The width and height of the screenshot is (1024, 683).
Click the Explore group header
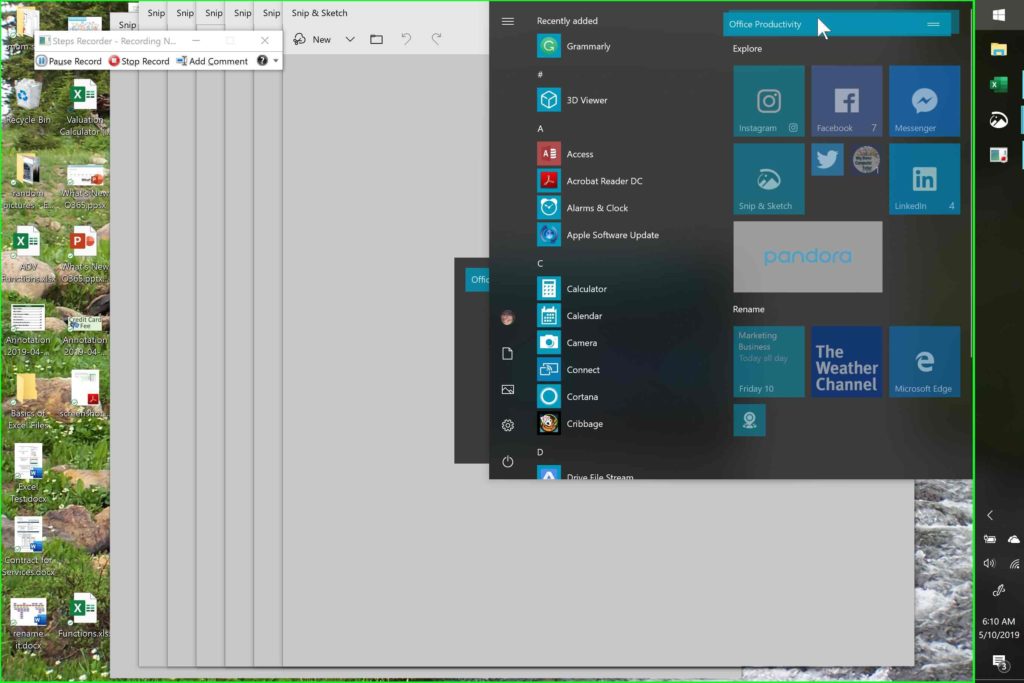pyautogui.click(x=747, y=49)
